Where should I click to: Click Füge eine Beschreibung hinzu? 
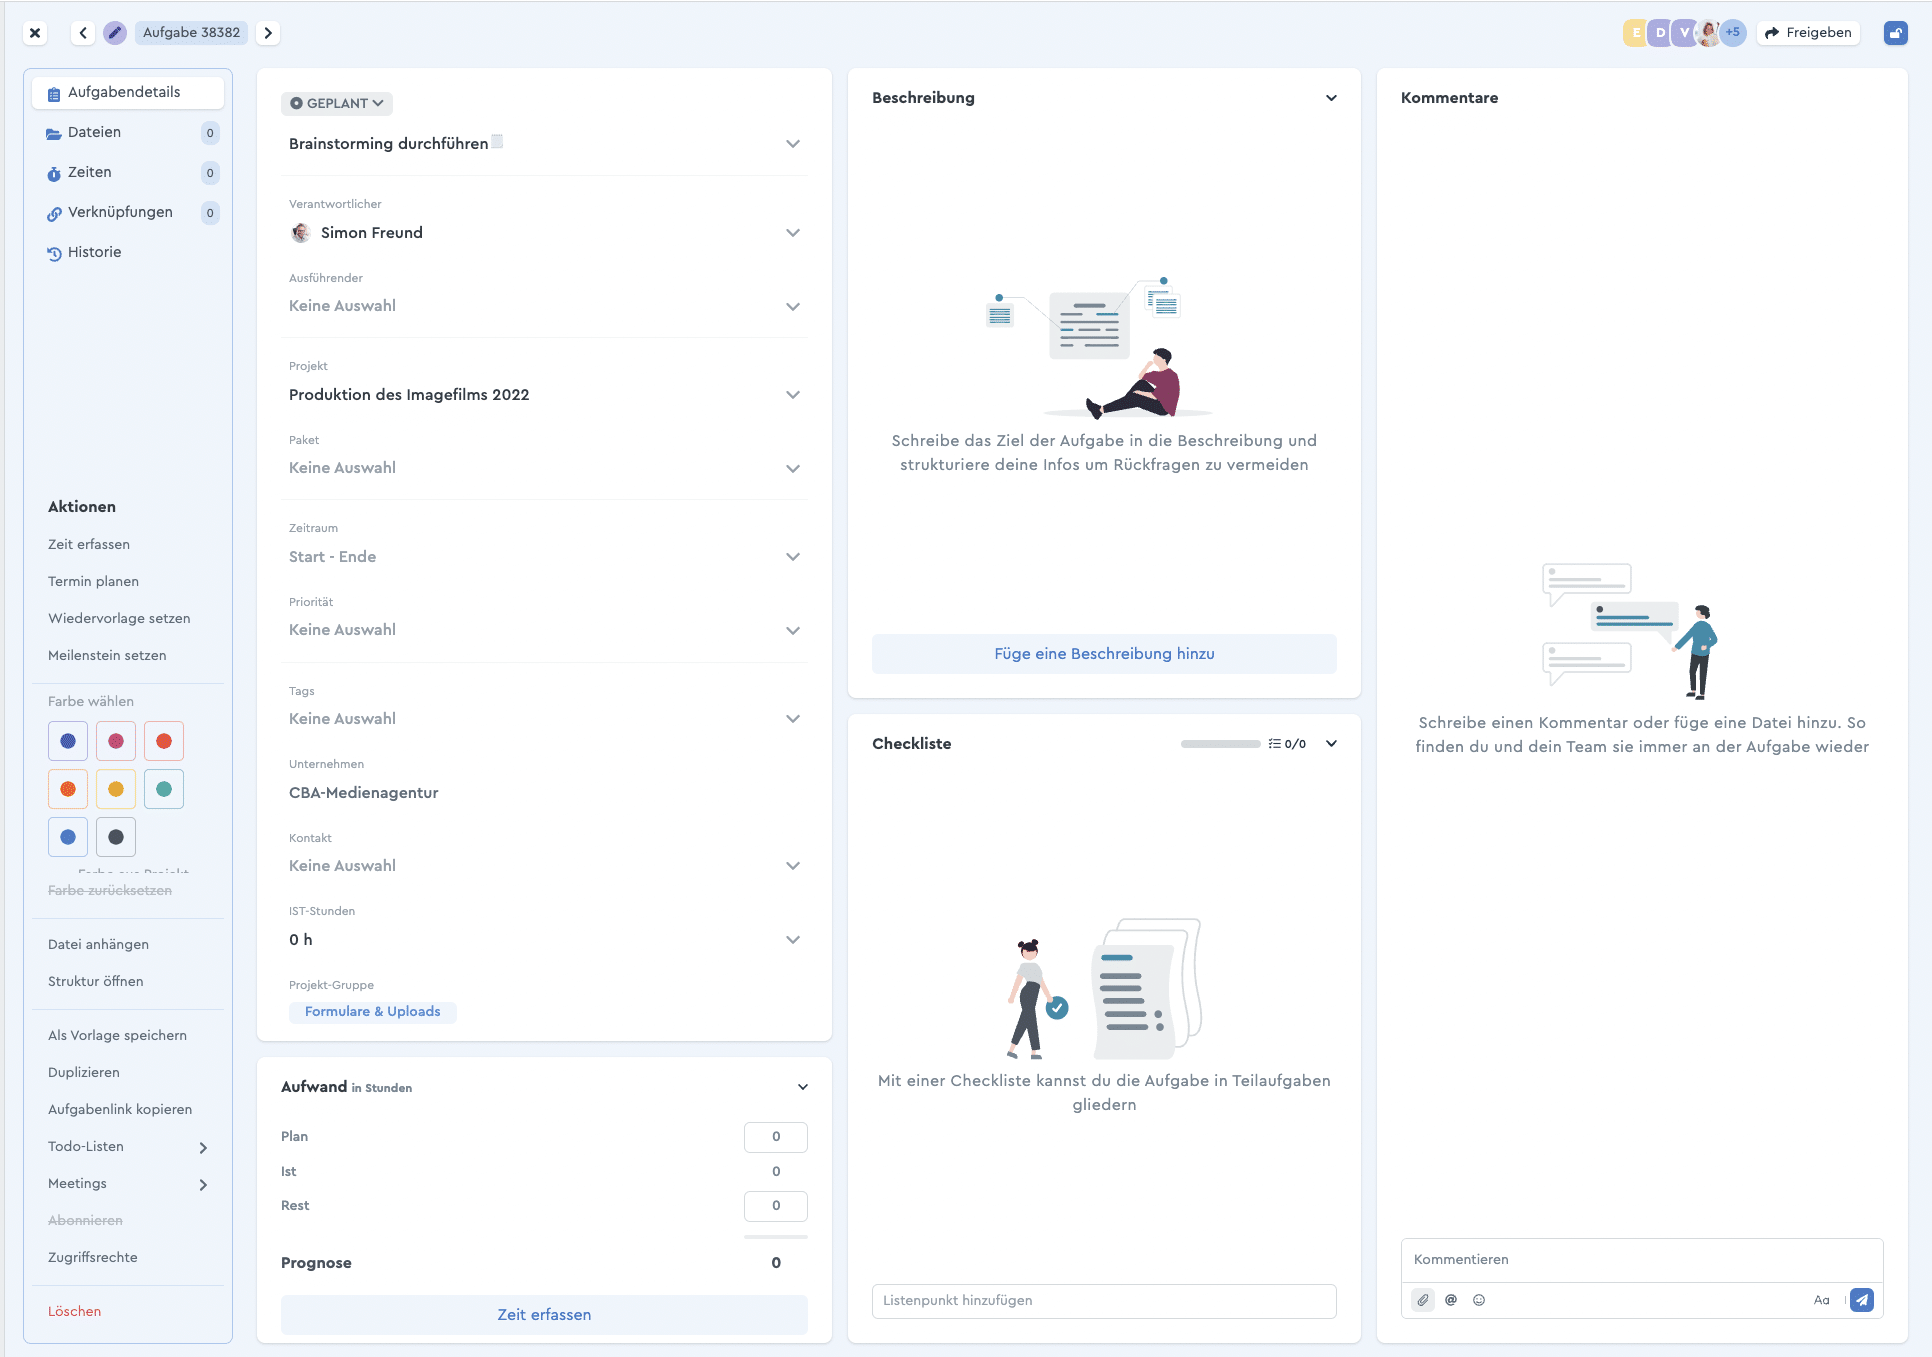point(1104,654)
